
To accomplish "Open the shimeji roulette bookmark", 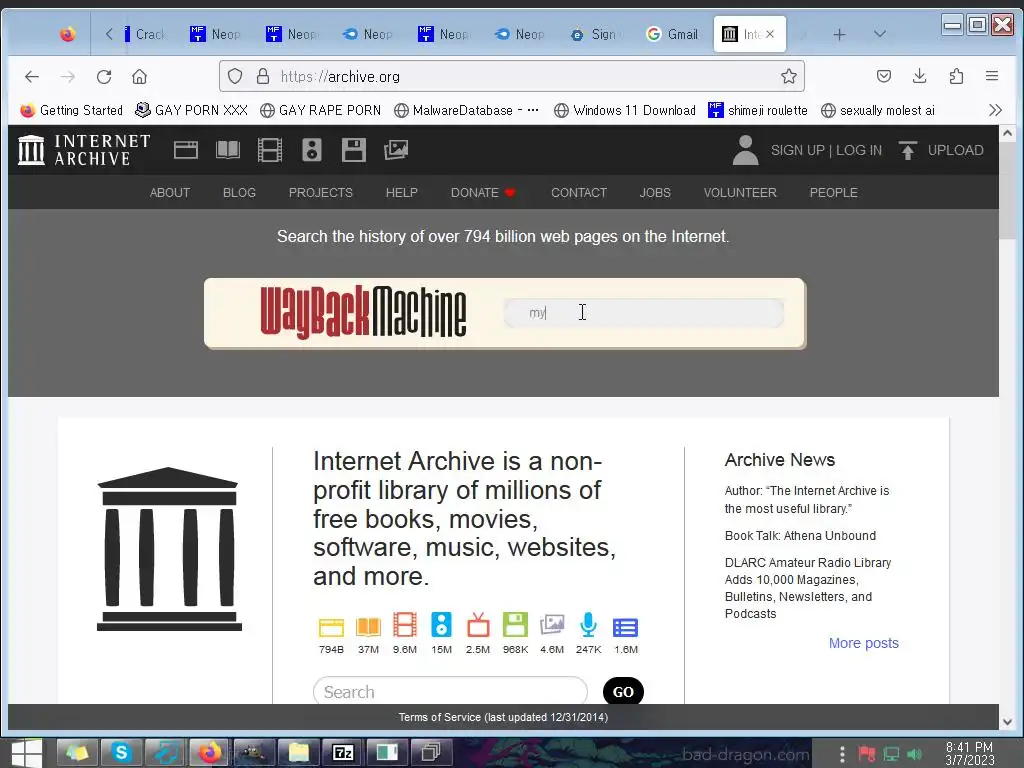I will click(x=758, y=110).
